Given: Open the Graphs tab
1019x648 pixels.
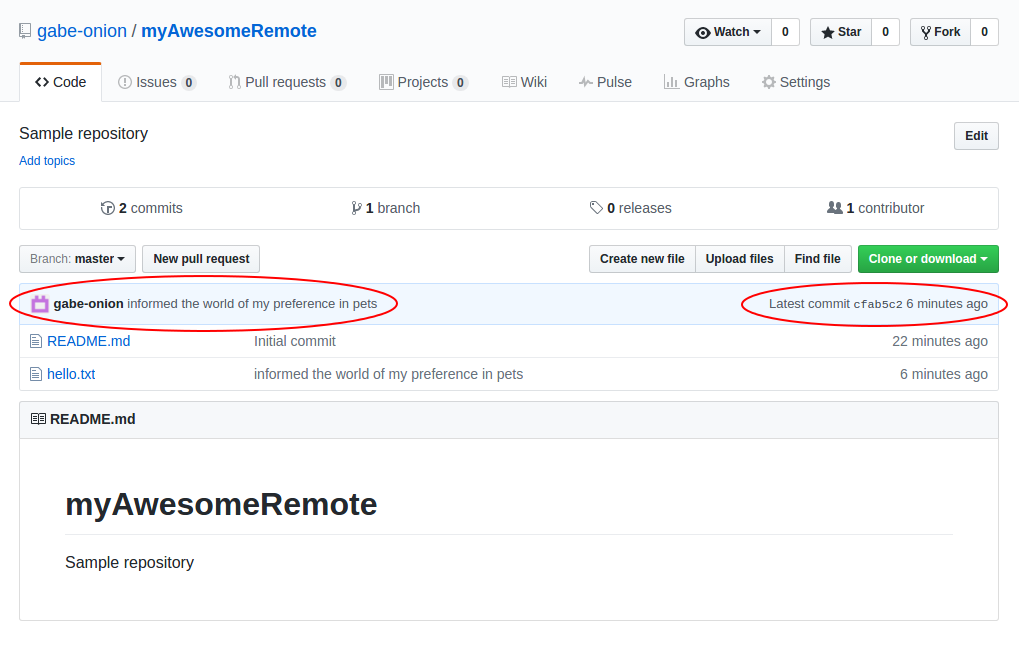Looking at the screenshot, I should click(x=696, y=83).
